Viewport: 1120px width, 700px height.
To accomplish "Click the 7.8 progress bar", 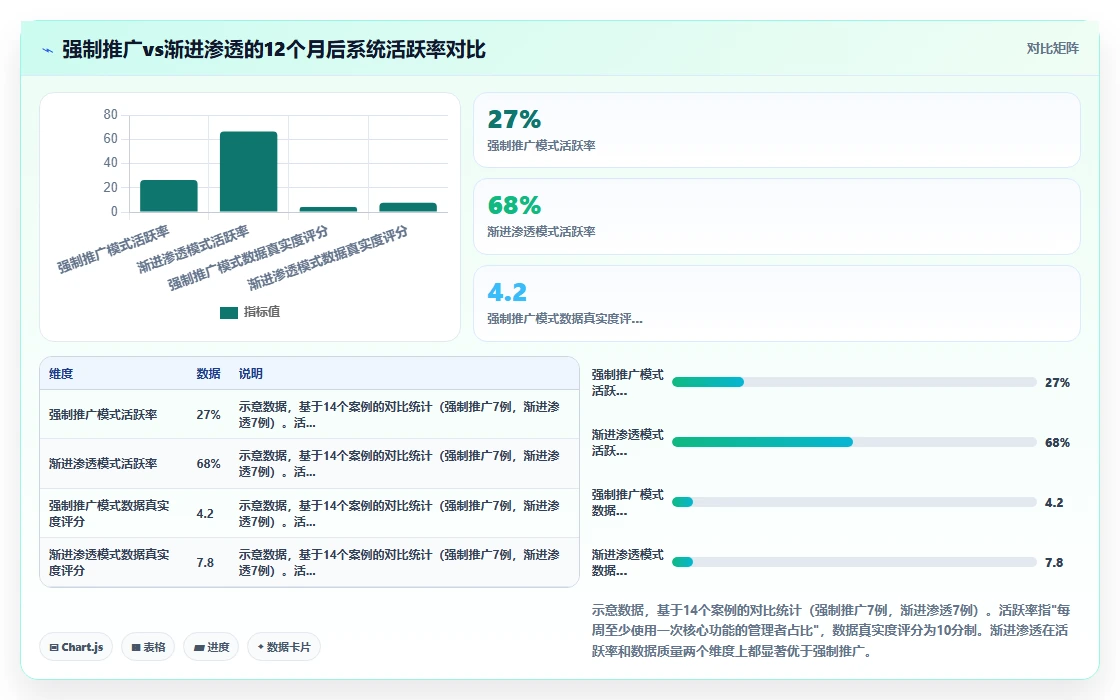I will (854, 562).
